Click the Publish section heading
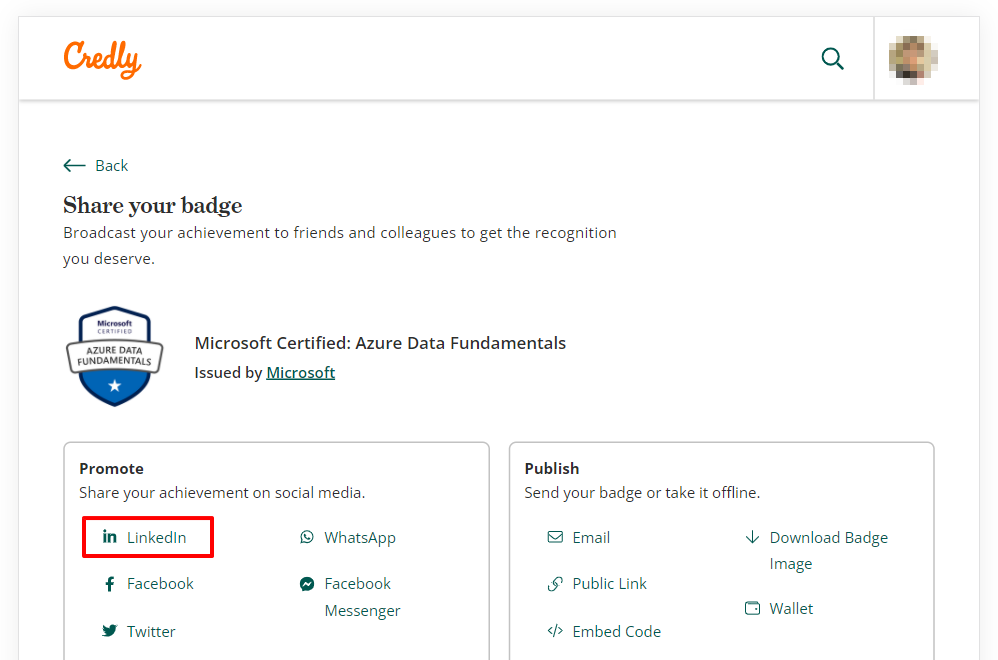The height and width of the screenshot is (660, 998). (552, 468)
